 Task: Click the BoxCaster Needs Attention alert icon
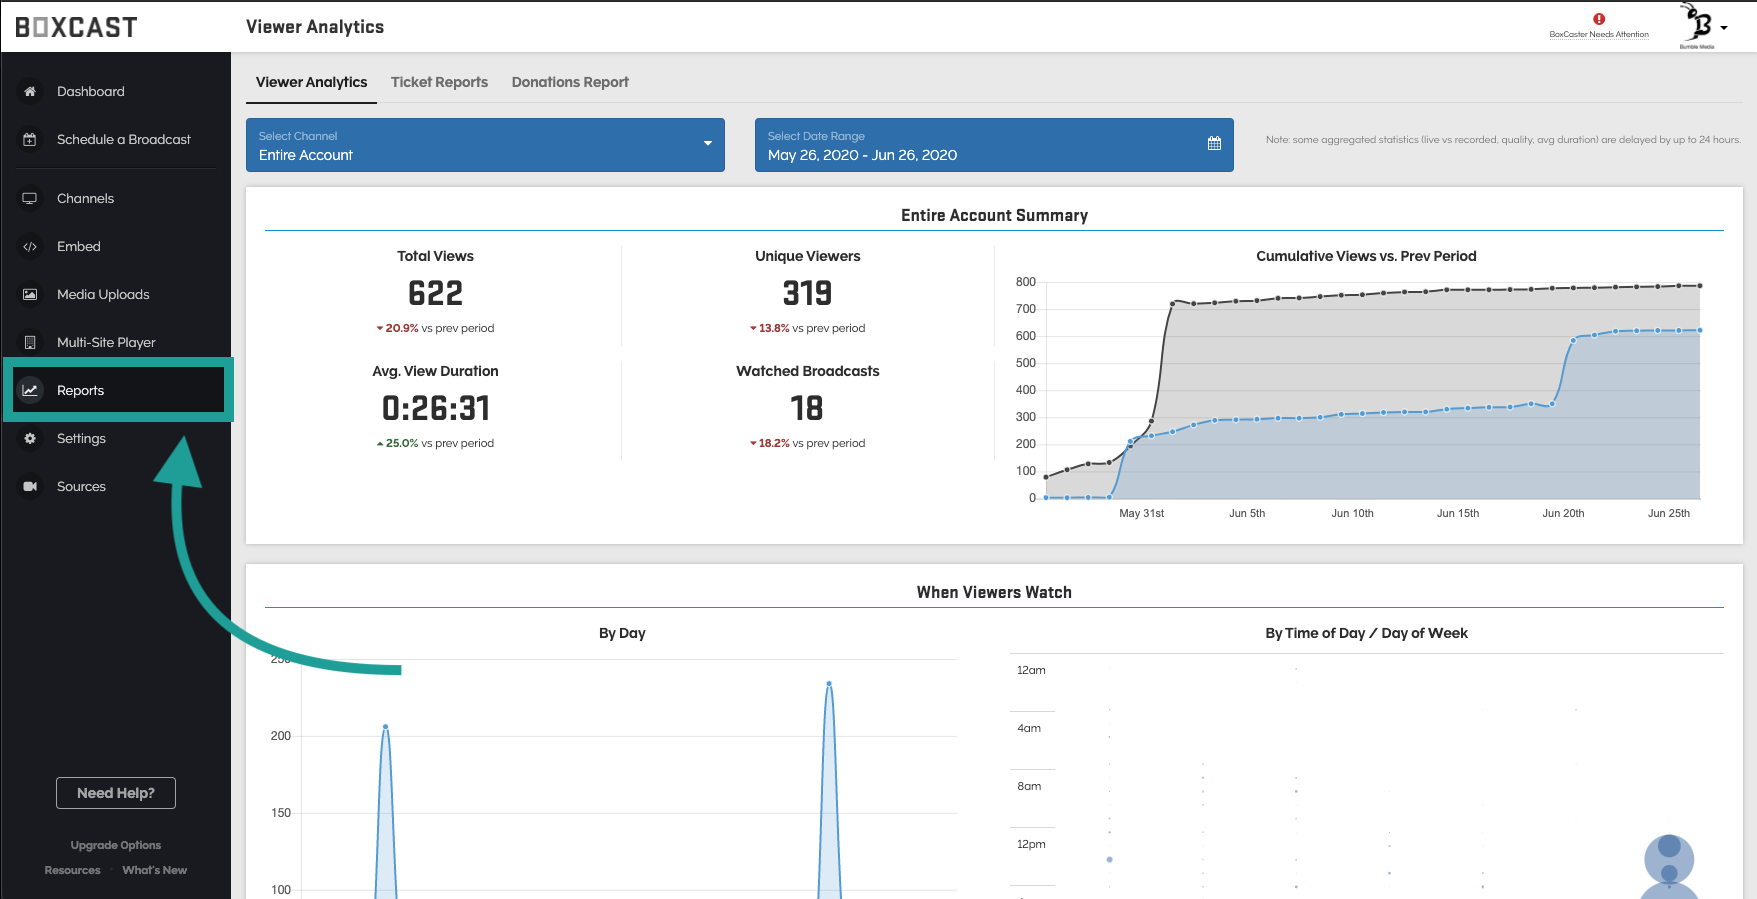pyautogui.click(x=1598, y=19)
